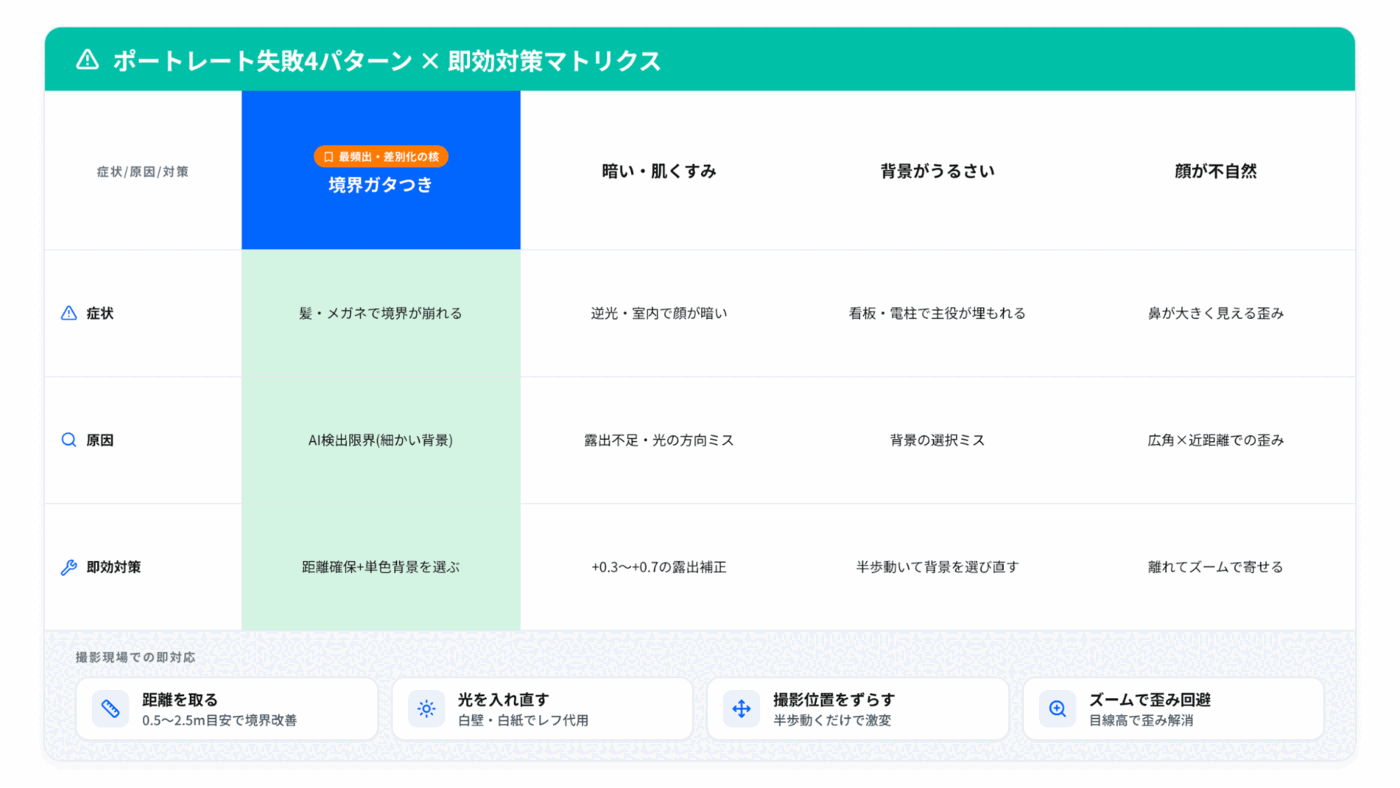Click the cell 逆光・室内で顔が暗い
The width and height of the screenshot is (1400, 788).
[x=659, y=313]
